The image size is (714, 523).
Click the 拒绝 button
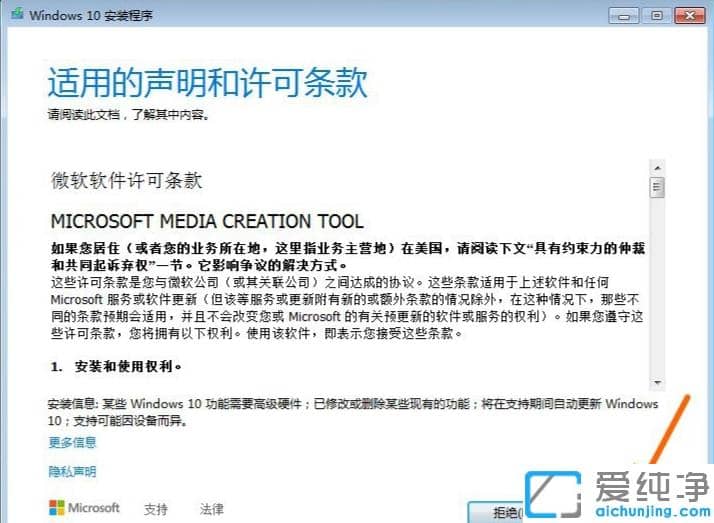[496, 513]
